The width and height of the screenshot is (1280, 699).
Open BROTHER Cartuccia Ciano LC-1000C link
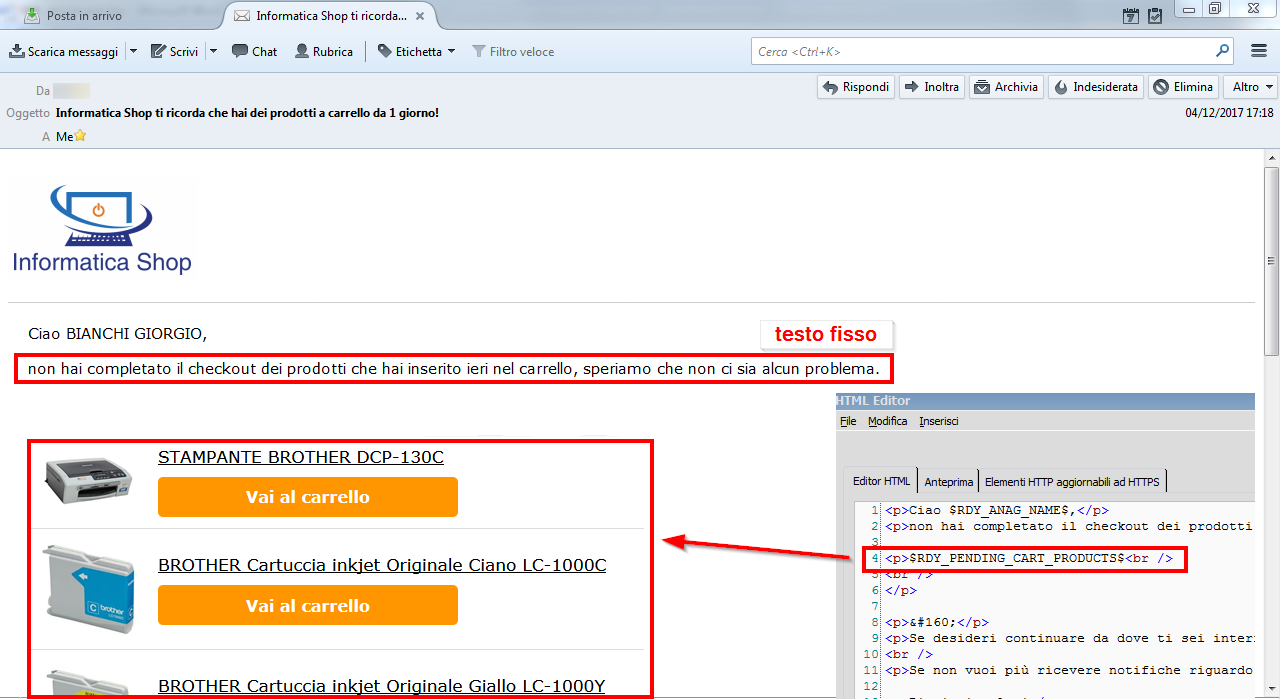click(382, 565)
